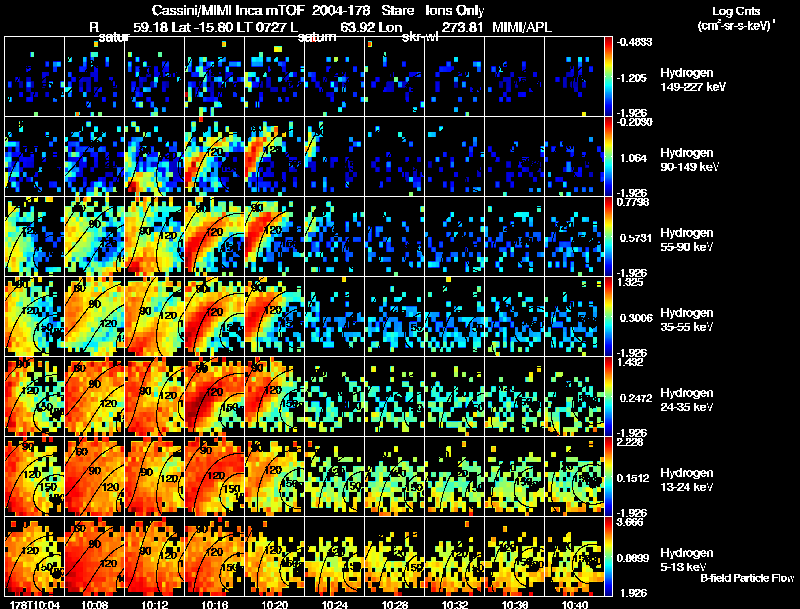Click the color bar beside 55-90 keV row

(x=608, y=237)
